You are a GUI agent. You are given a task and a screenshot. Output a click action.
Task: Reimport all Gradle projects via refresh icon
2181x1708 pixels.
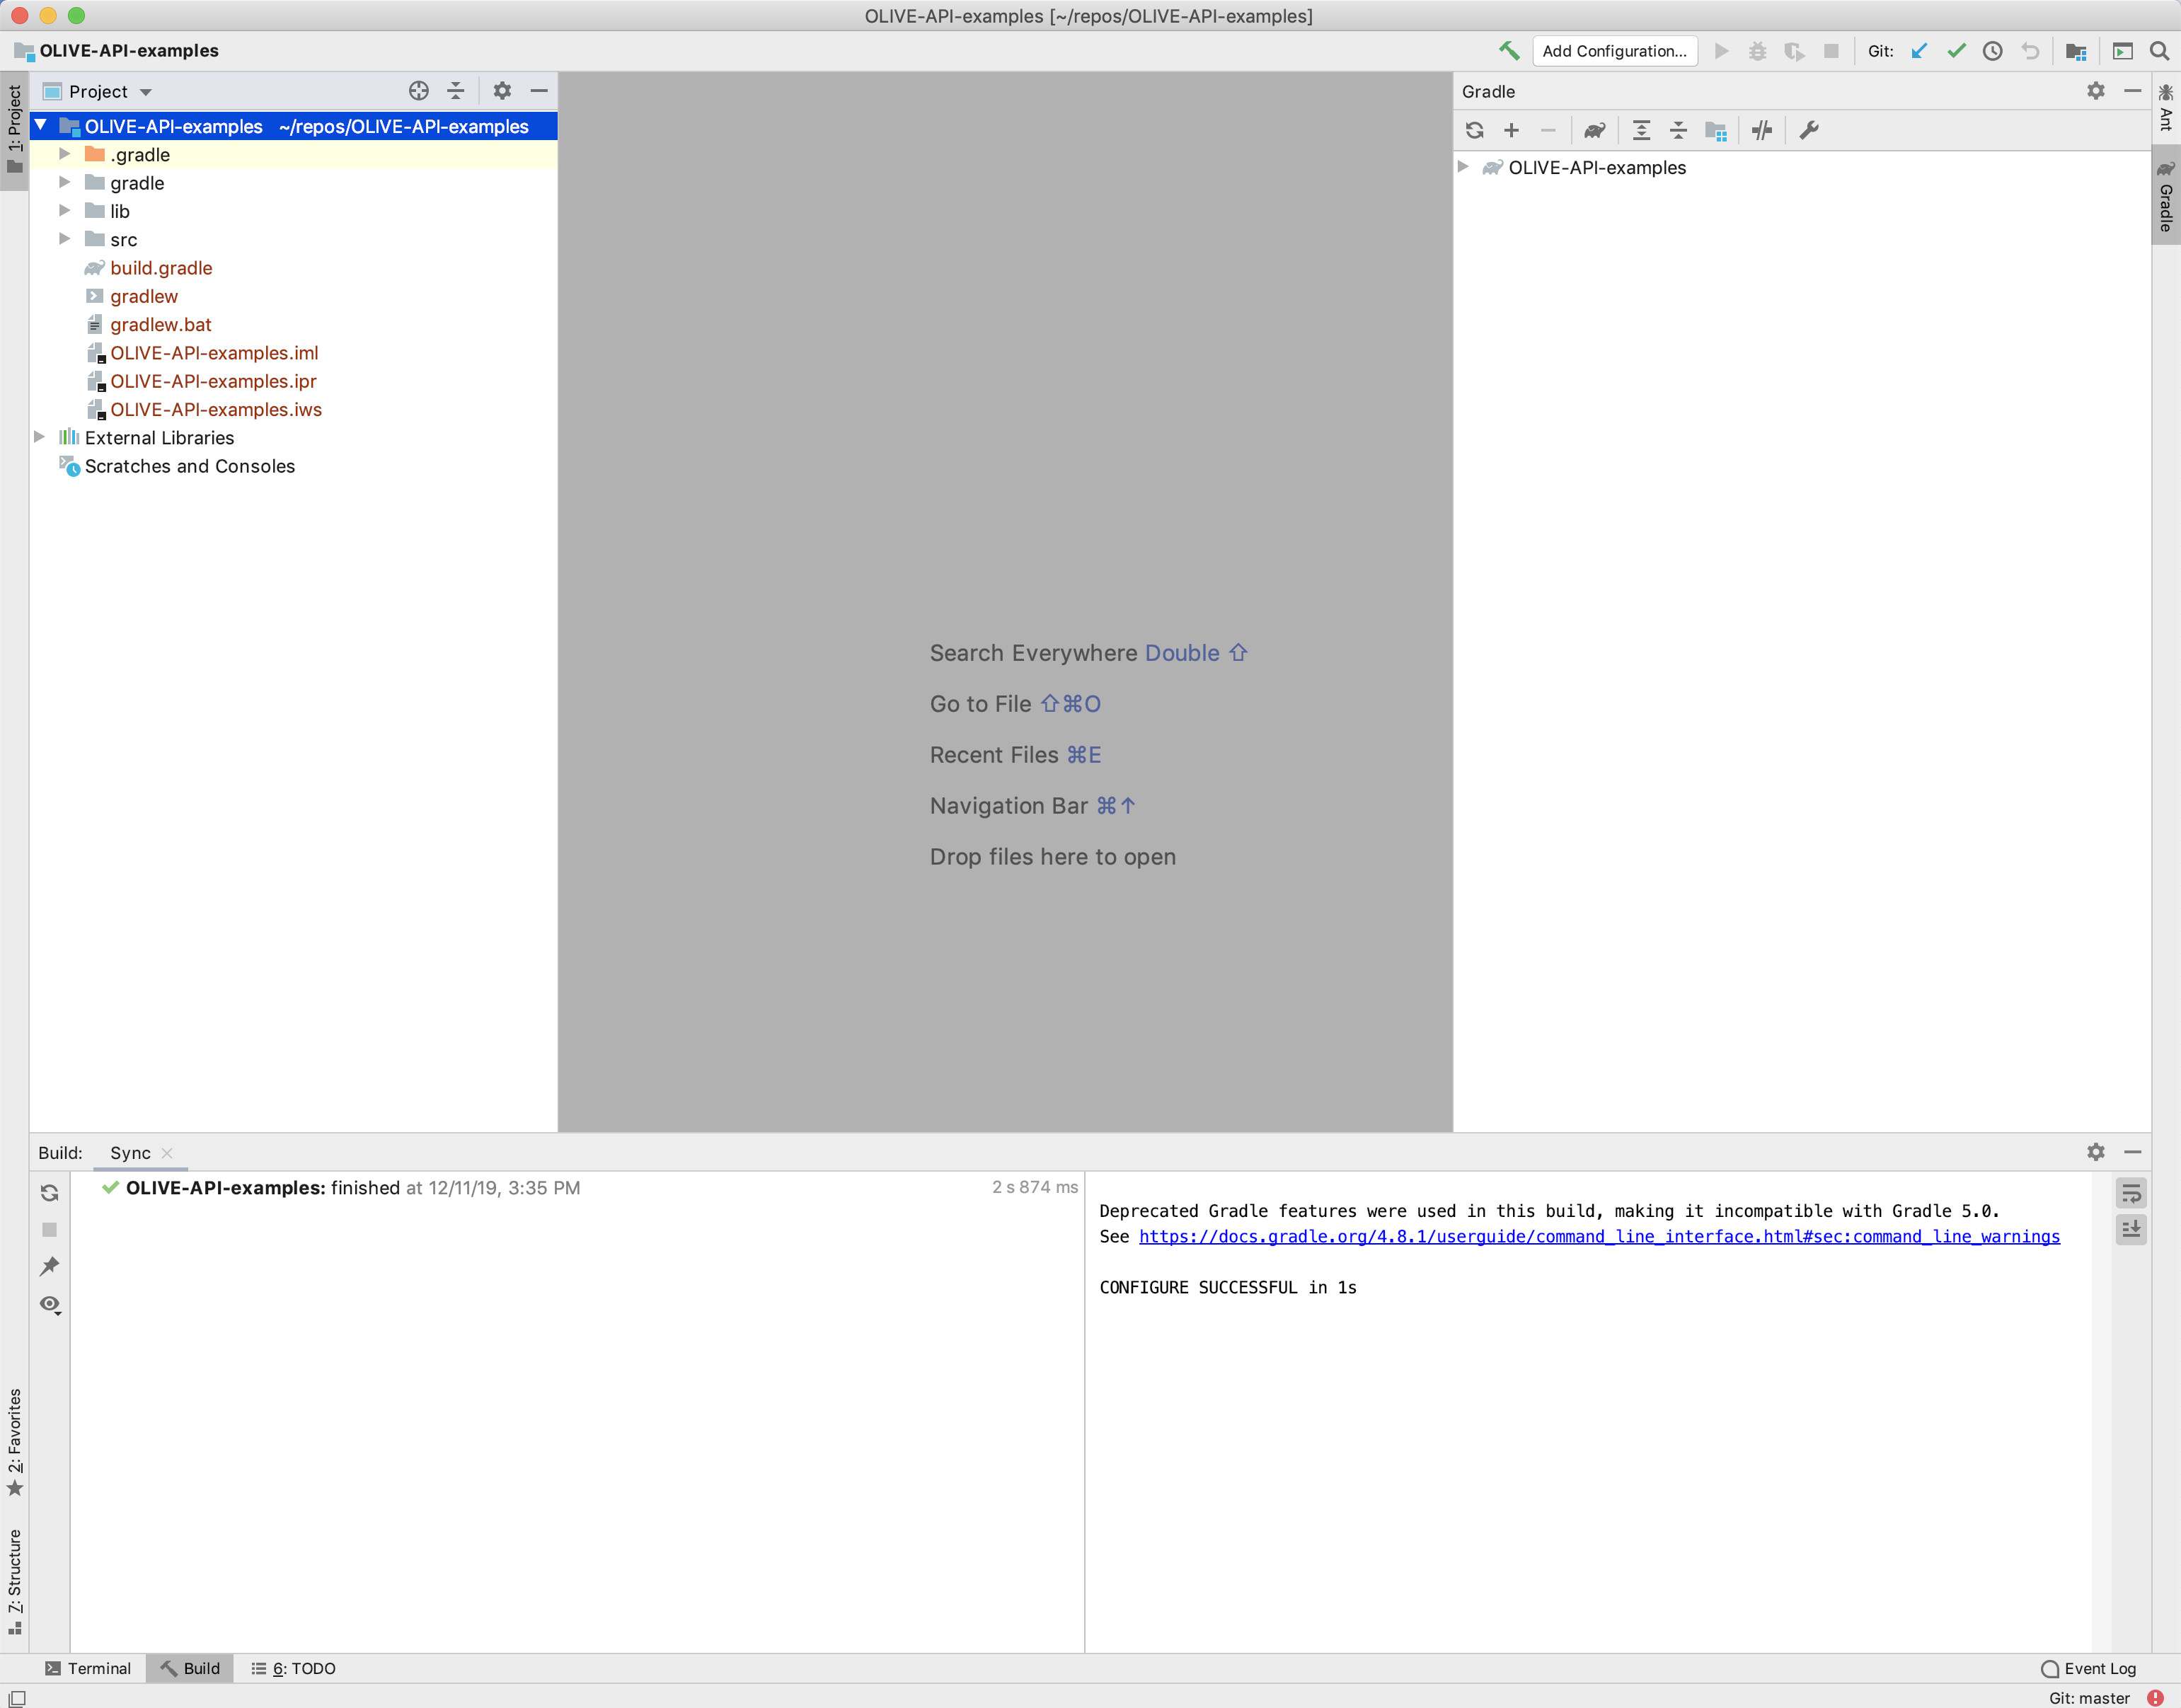point(1475,130)
